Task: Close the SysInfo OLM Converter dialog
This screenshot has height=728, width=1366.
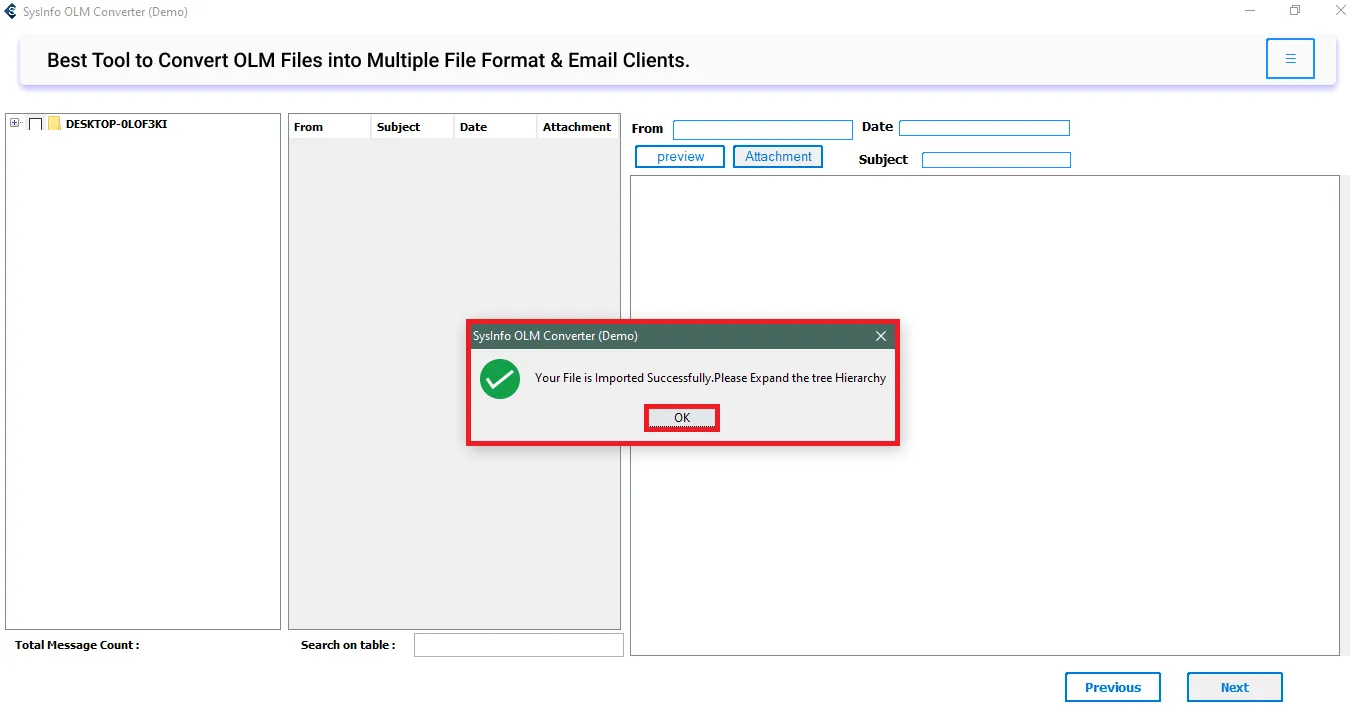Action: pos(881,336)
